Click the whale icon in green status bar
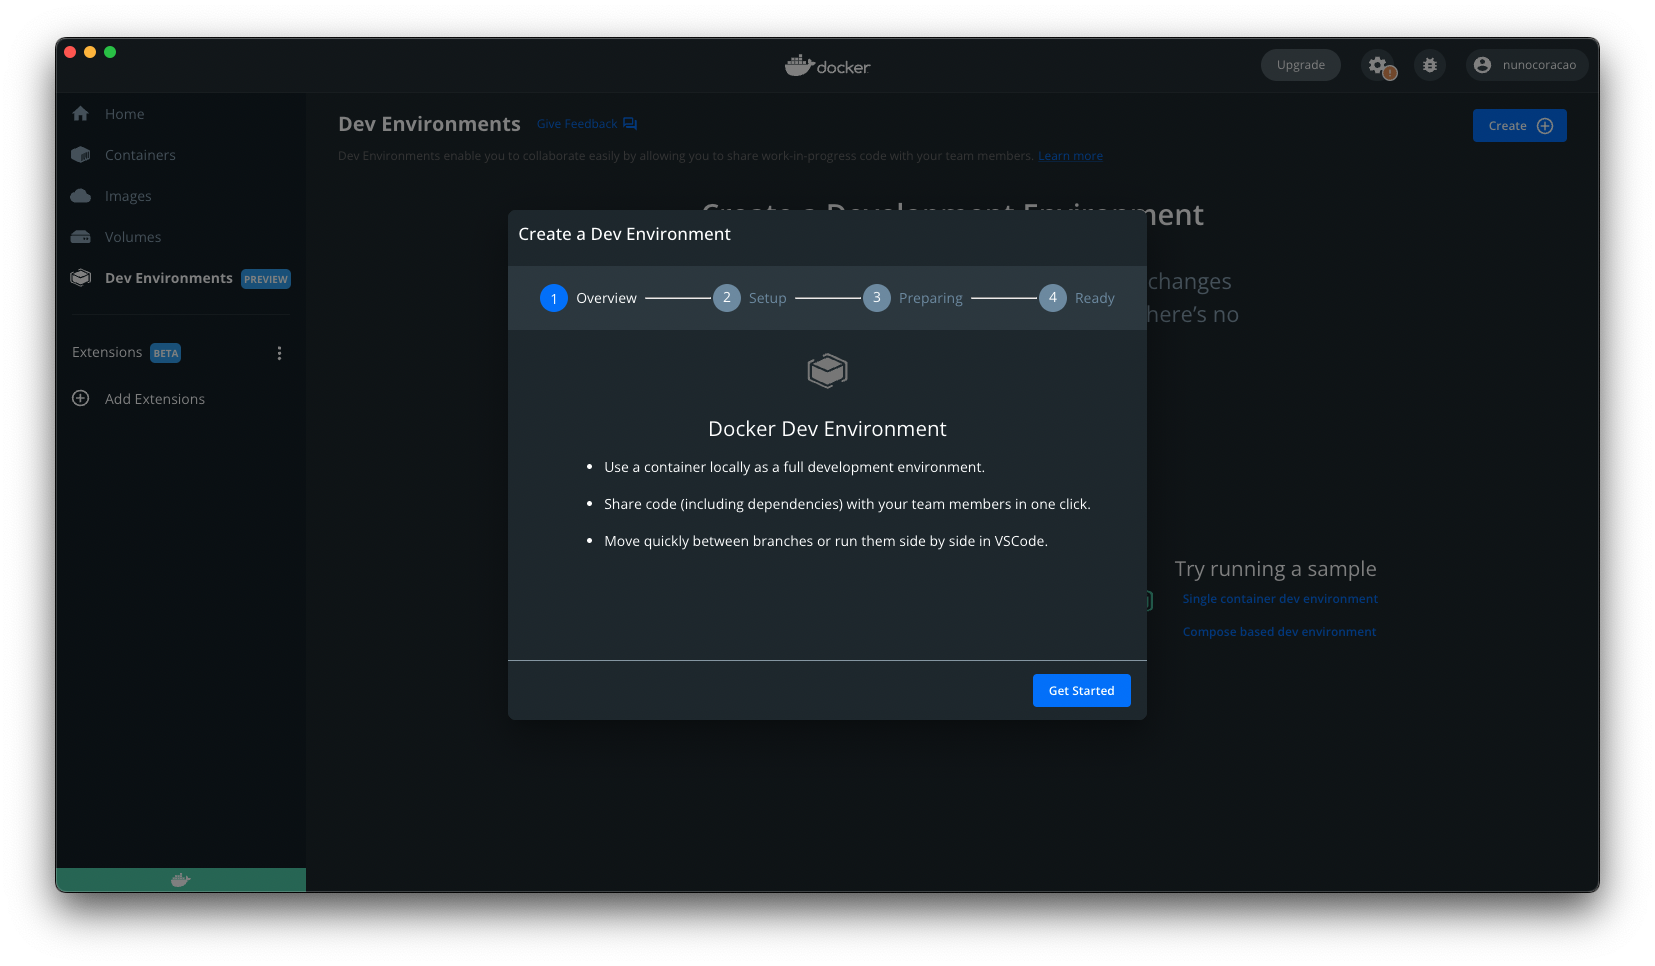 click(180, 880)
